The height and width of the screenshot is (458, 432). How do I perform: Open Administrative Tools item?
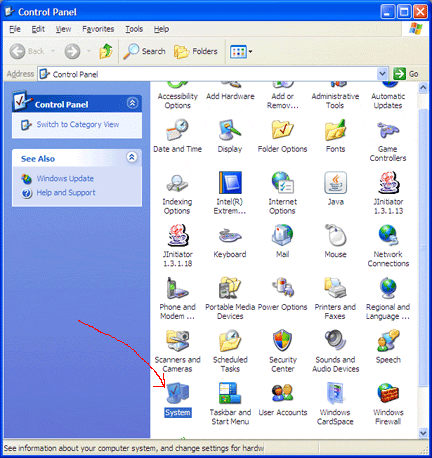pyautogui.click(x=335, y=96)
